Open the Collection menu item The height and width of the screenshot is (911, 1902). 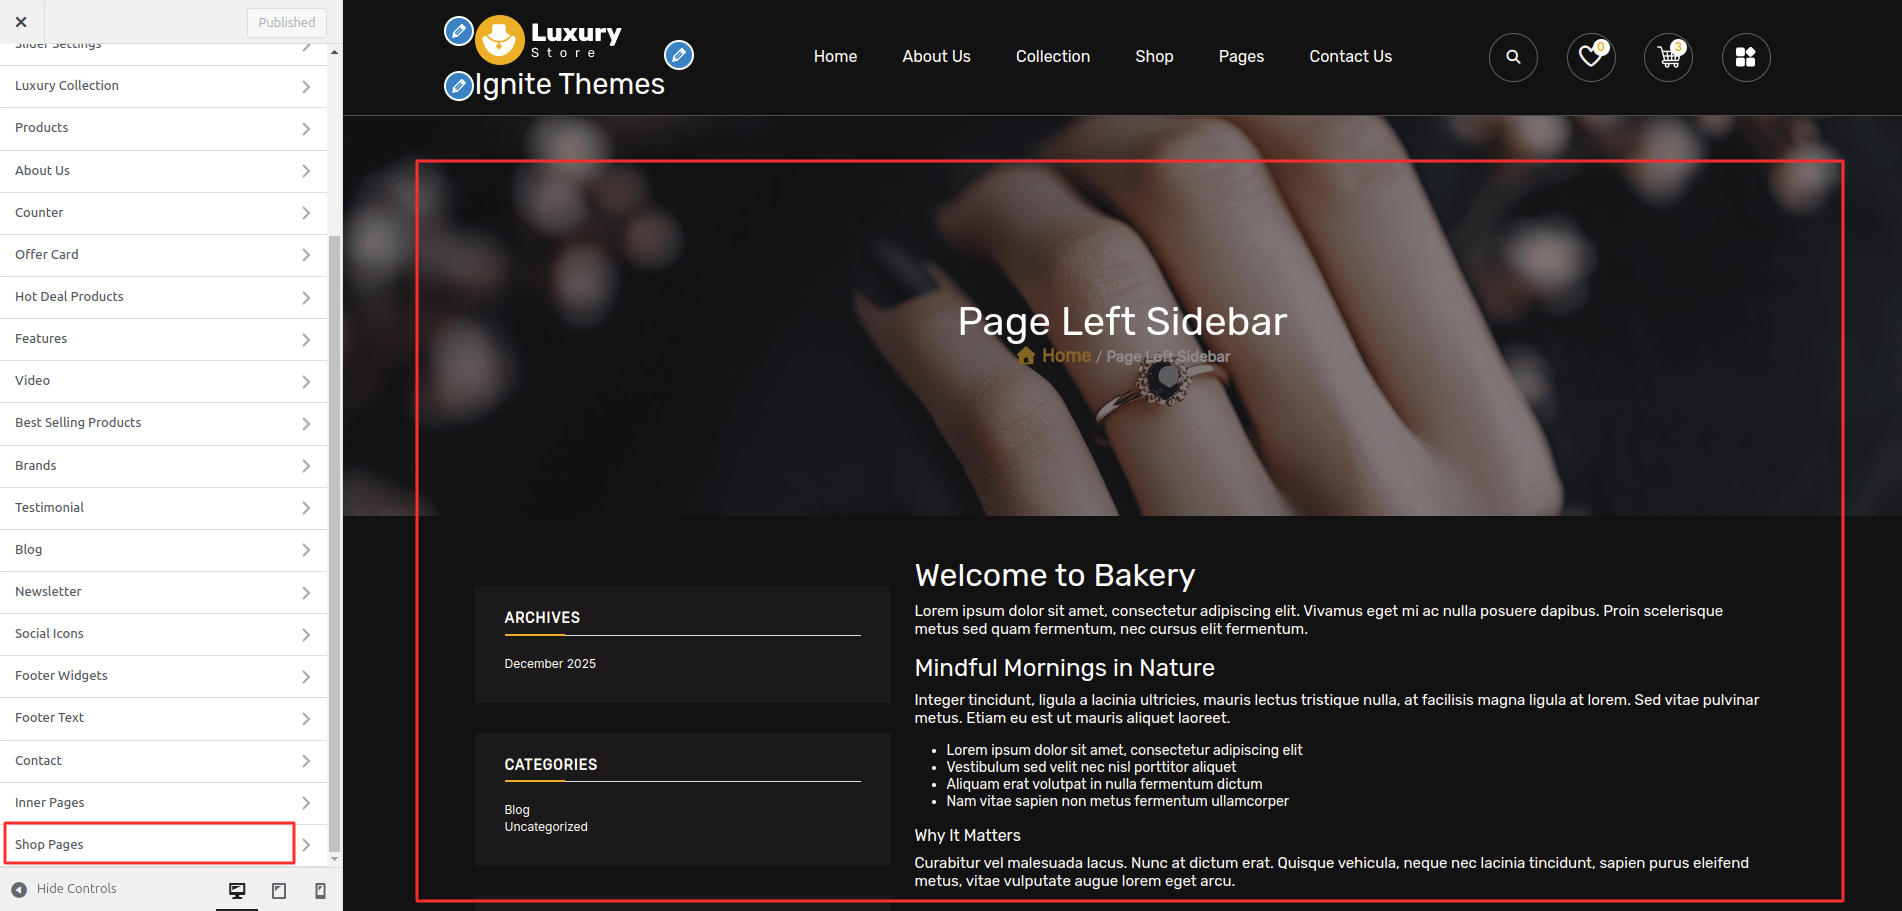pyautogui.click(x=1053, y=57)
